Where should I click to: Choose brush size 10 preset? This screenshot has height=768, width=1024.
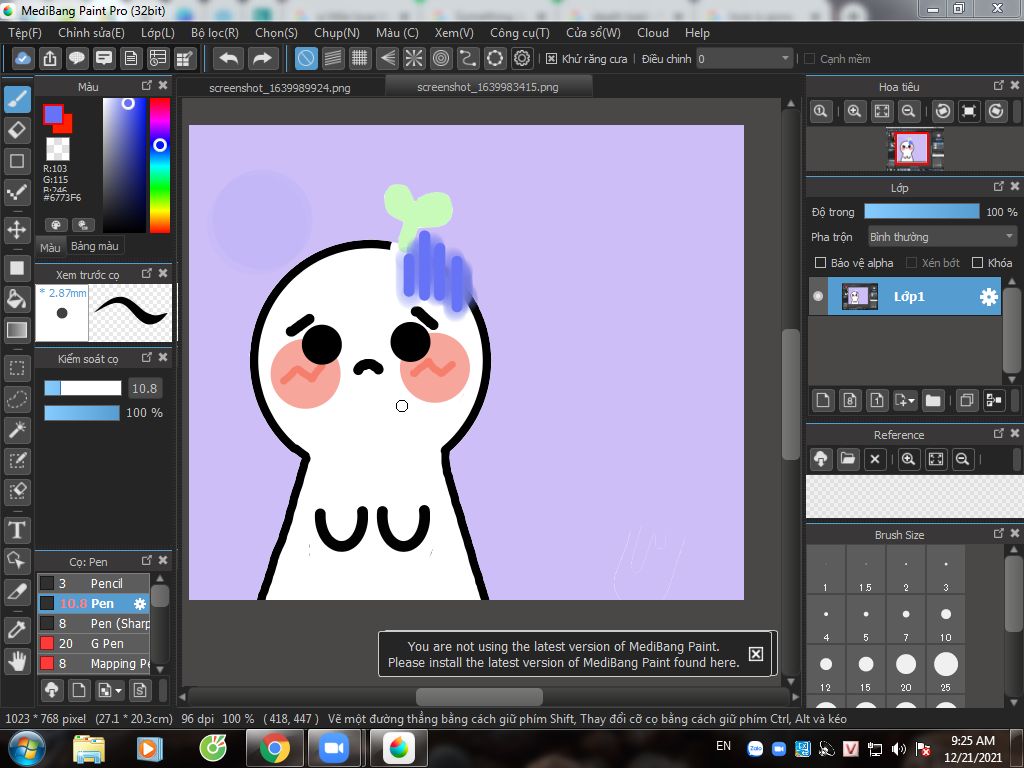[946, 620]
